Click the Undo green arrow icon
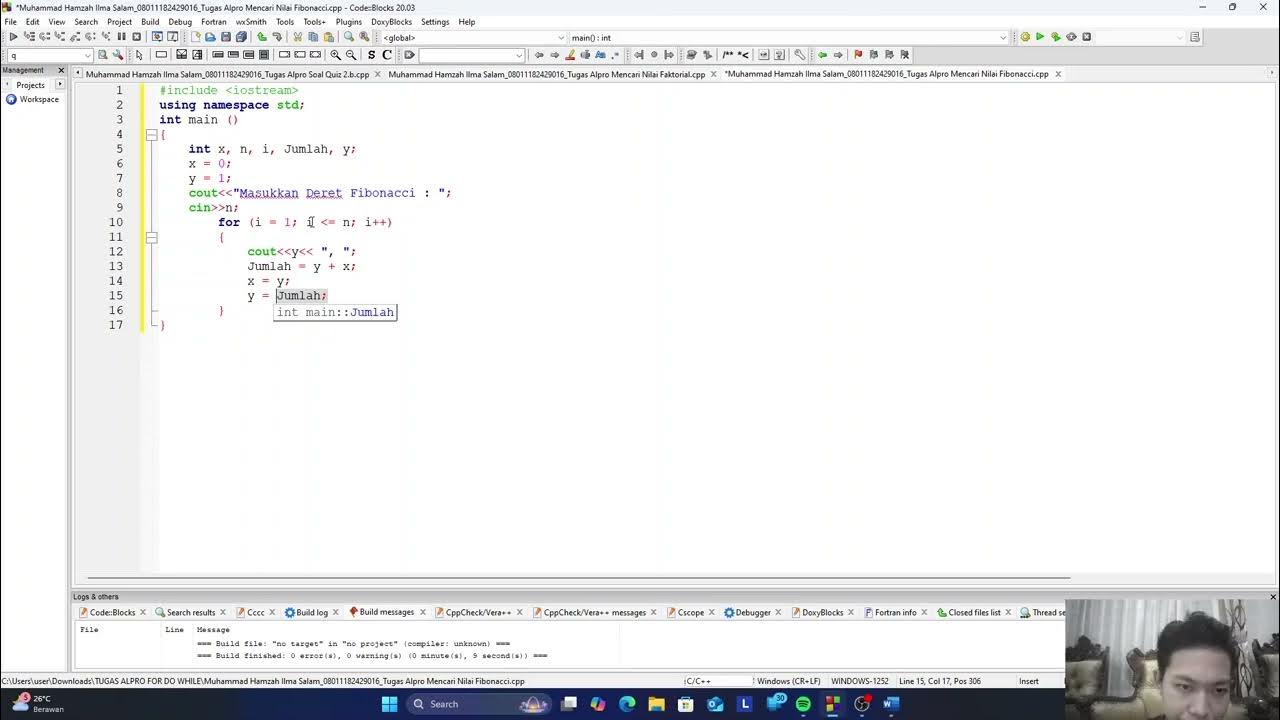 (x=262, y=37)
